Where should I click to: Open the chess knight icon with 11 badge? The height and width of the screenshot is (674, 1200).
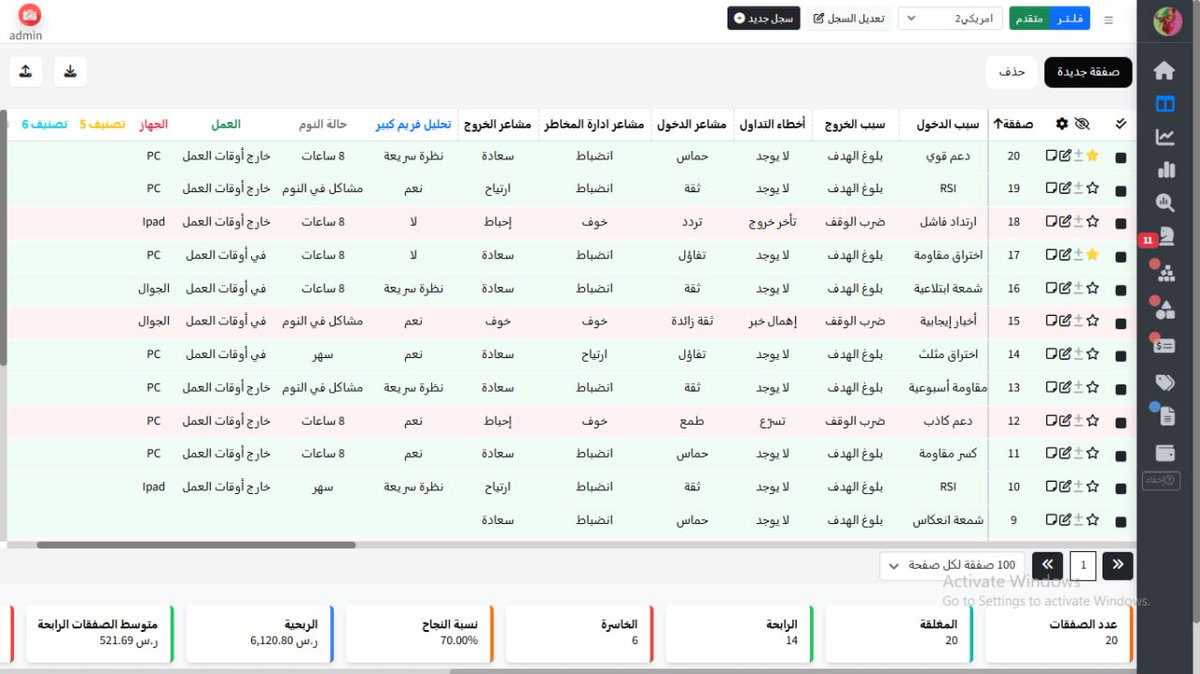pyautogui.click(x=1164, y=237)
